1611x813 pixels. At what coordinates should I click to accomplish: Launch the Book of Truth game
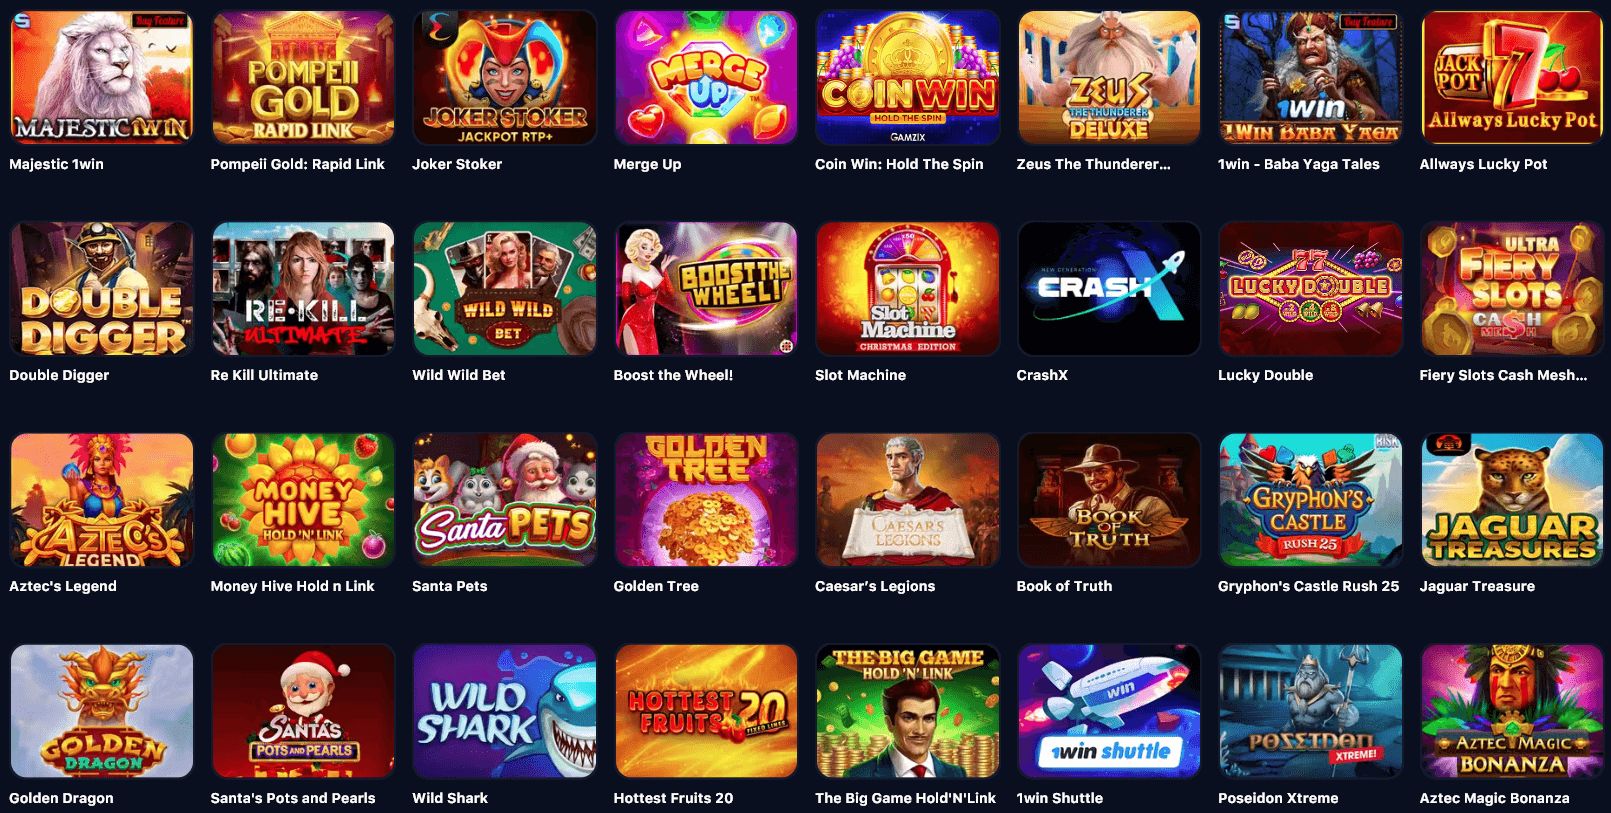point(1109,499)
